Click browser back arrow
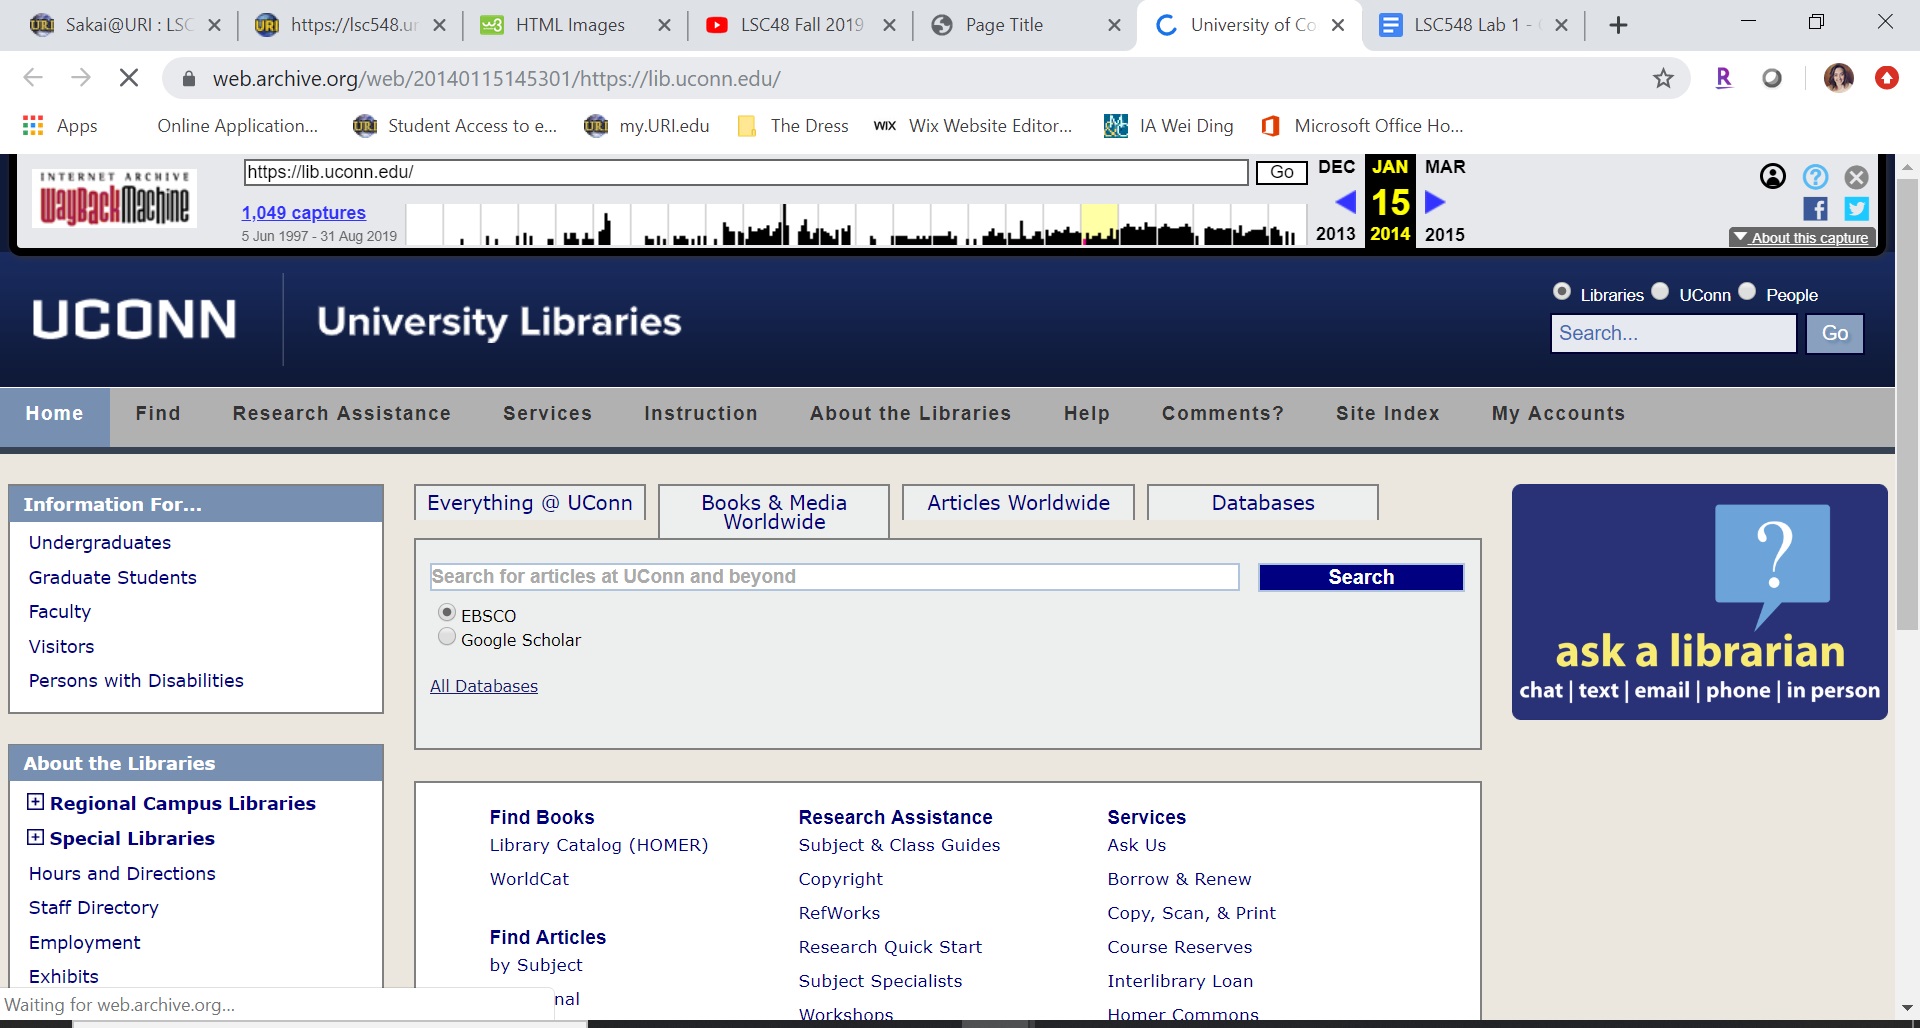1920x1028 pixels. (33, 77)
